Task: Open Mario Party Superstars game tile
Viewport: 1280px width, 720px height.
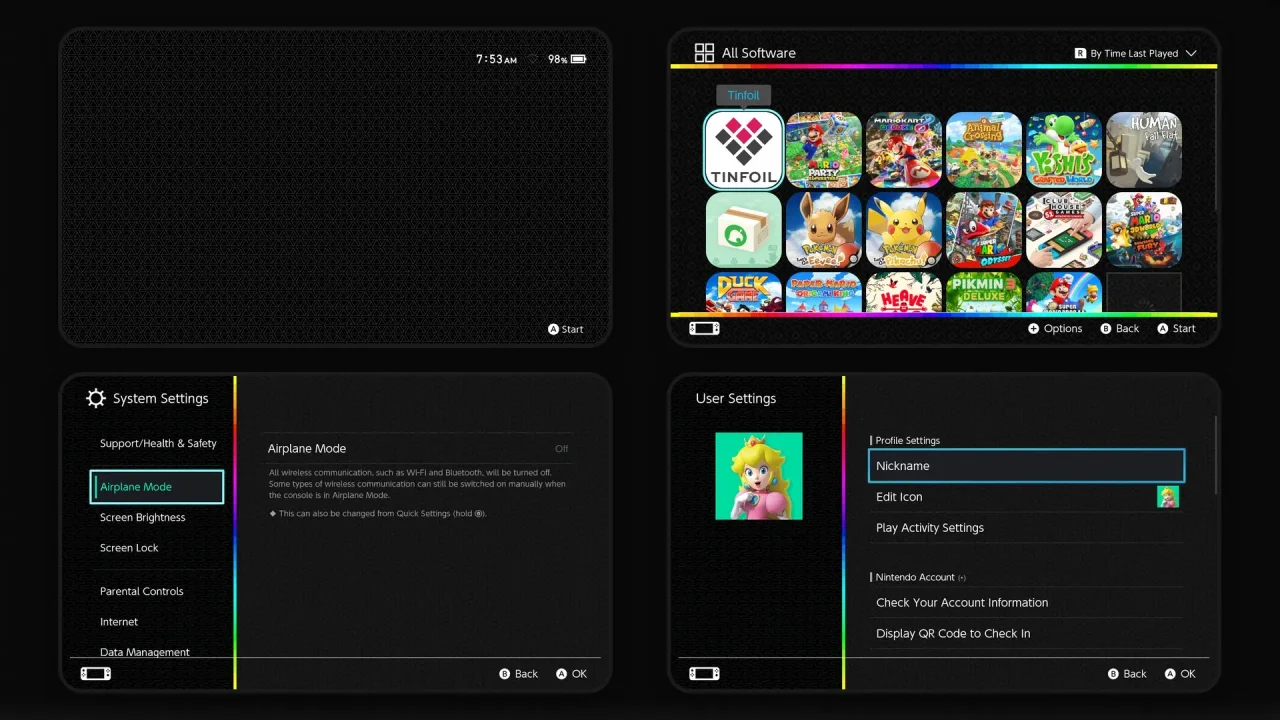Action: [824, 150]
